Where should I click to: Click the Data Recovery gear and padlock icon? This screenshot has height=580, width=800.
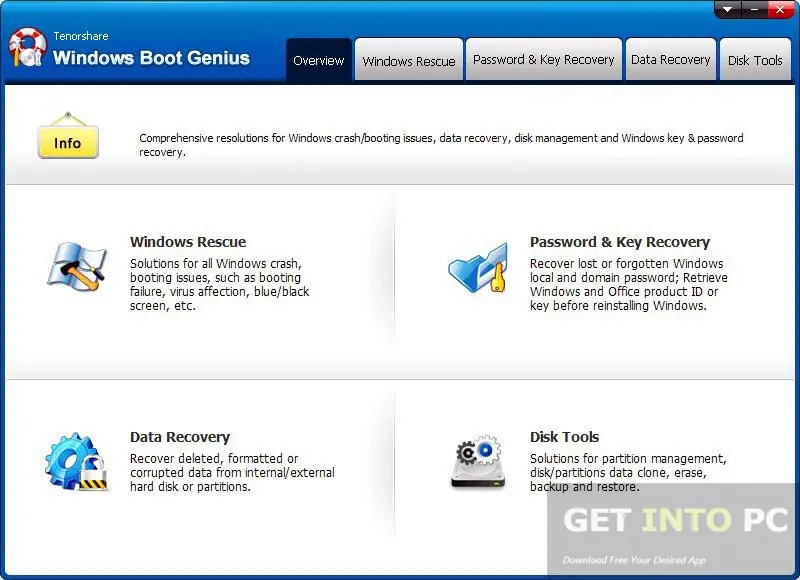coord(77,462)
